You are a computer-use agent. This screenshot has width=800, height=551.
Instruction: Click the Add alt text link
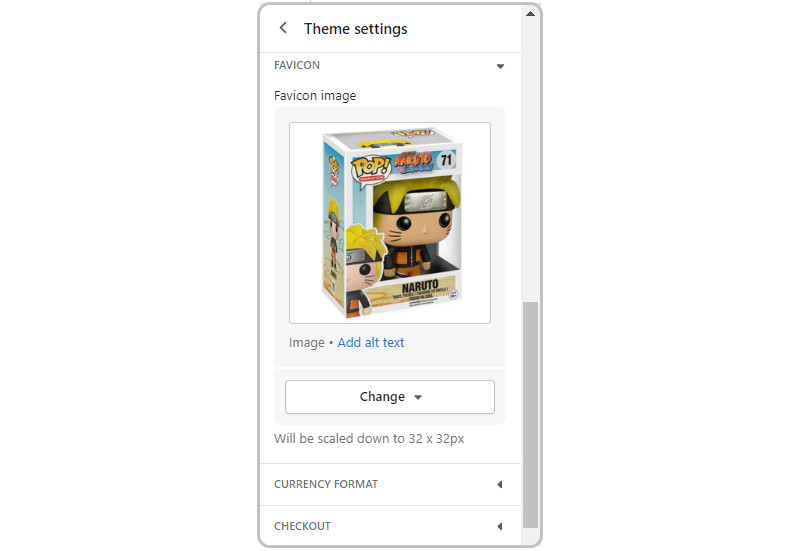click(371, 342)
